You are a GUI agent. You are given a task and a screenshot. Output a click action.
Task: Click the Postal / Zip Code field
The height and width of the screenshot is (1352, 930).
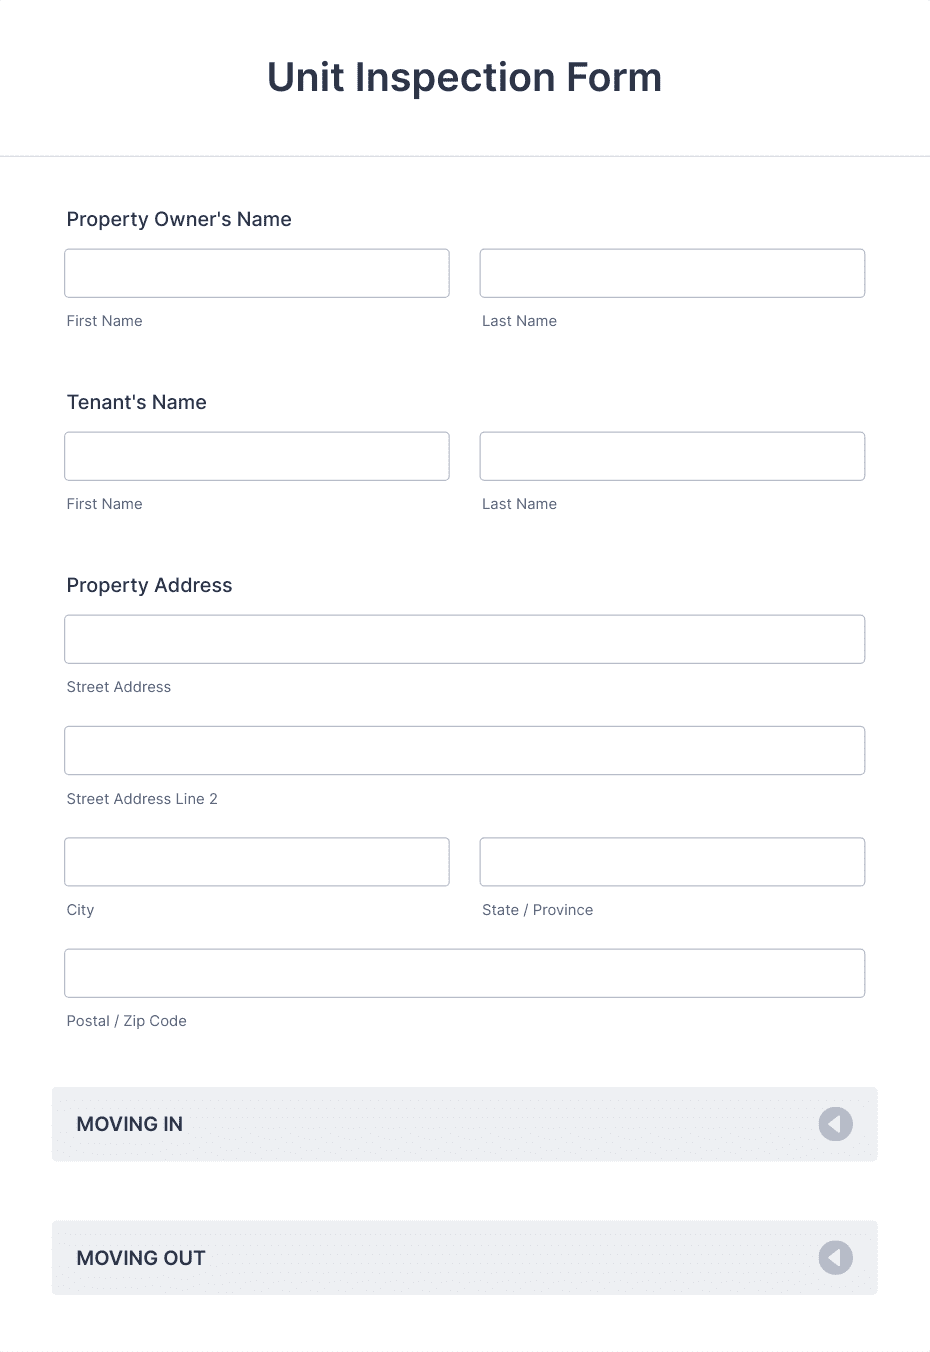tap(465, 972)
